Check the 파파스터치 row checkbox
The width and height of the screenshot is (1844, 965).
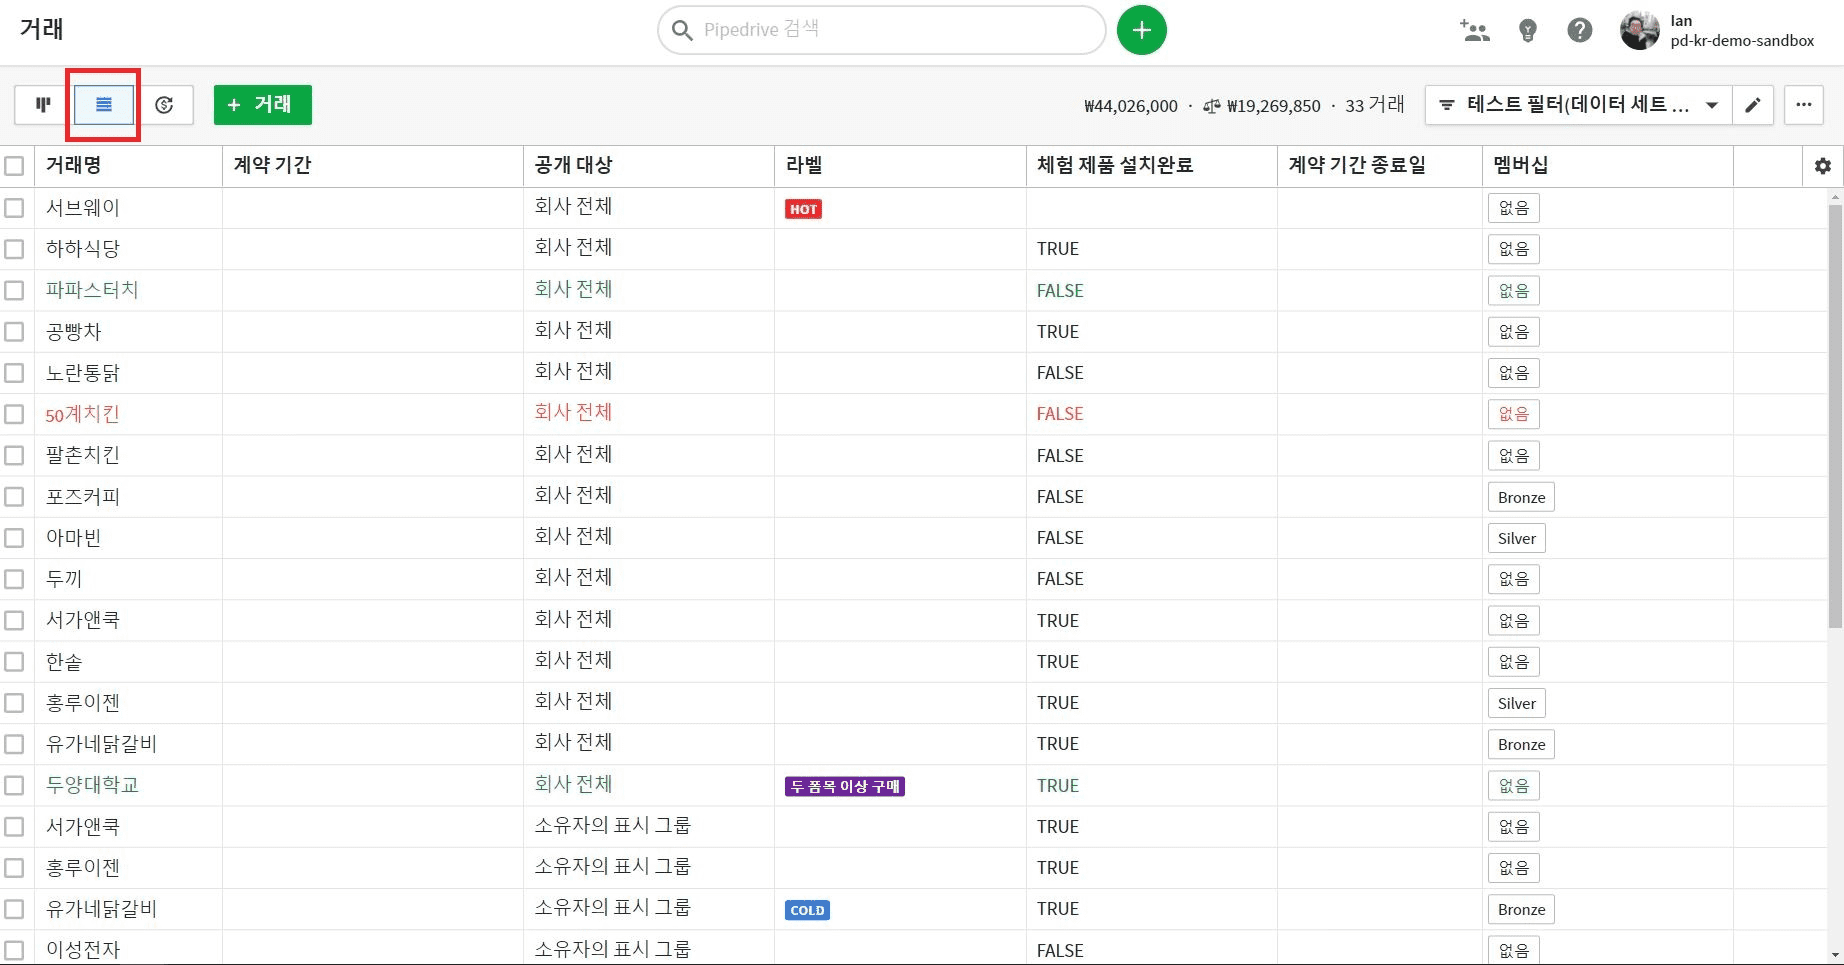point(14,290)
